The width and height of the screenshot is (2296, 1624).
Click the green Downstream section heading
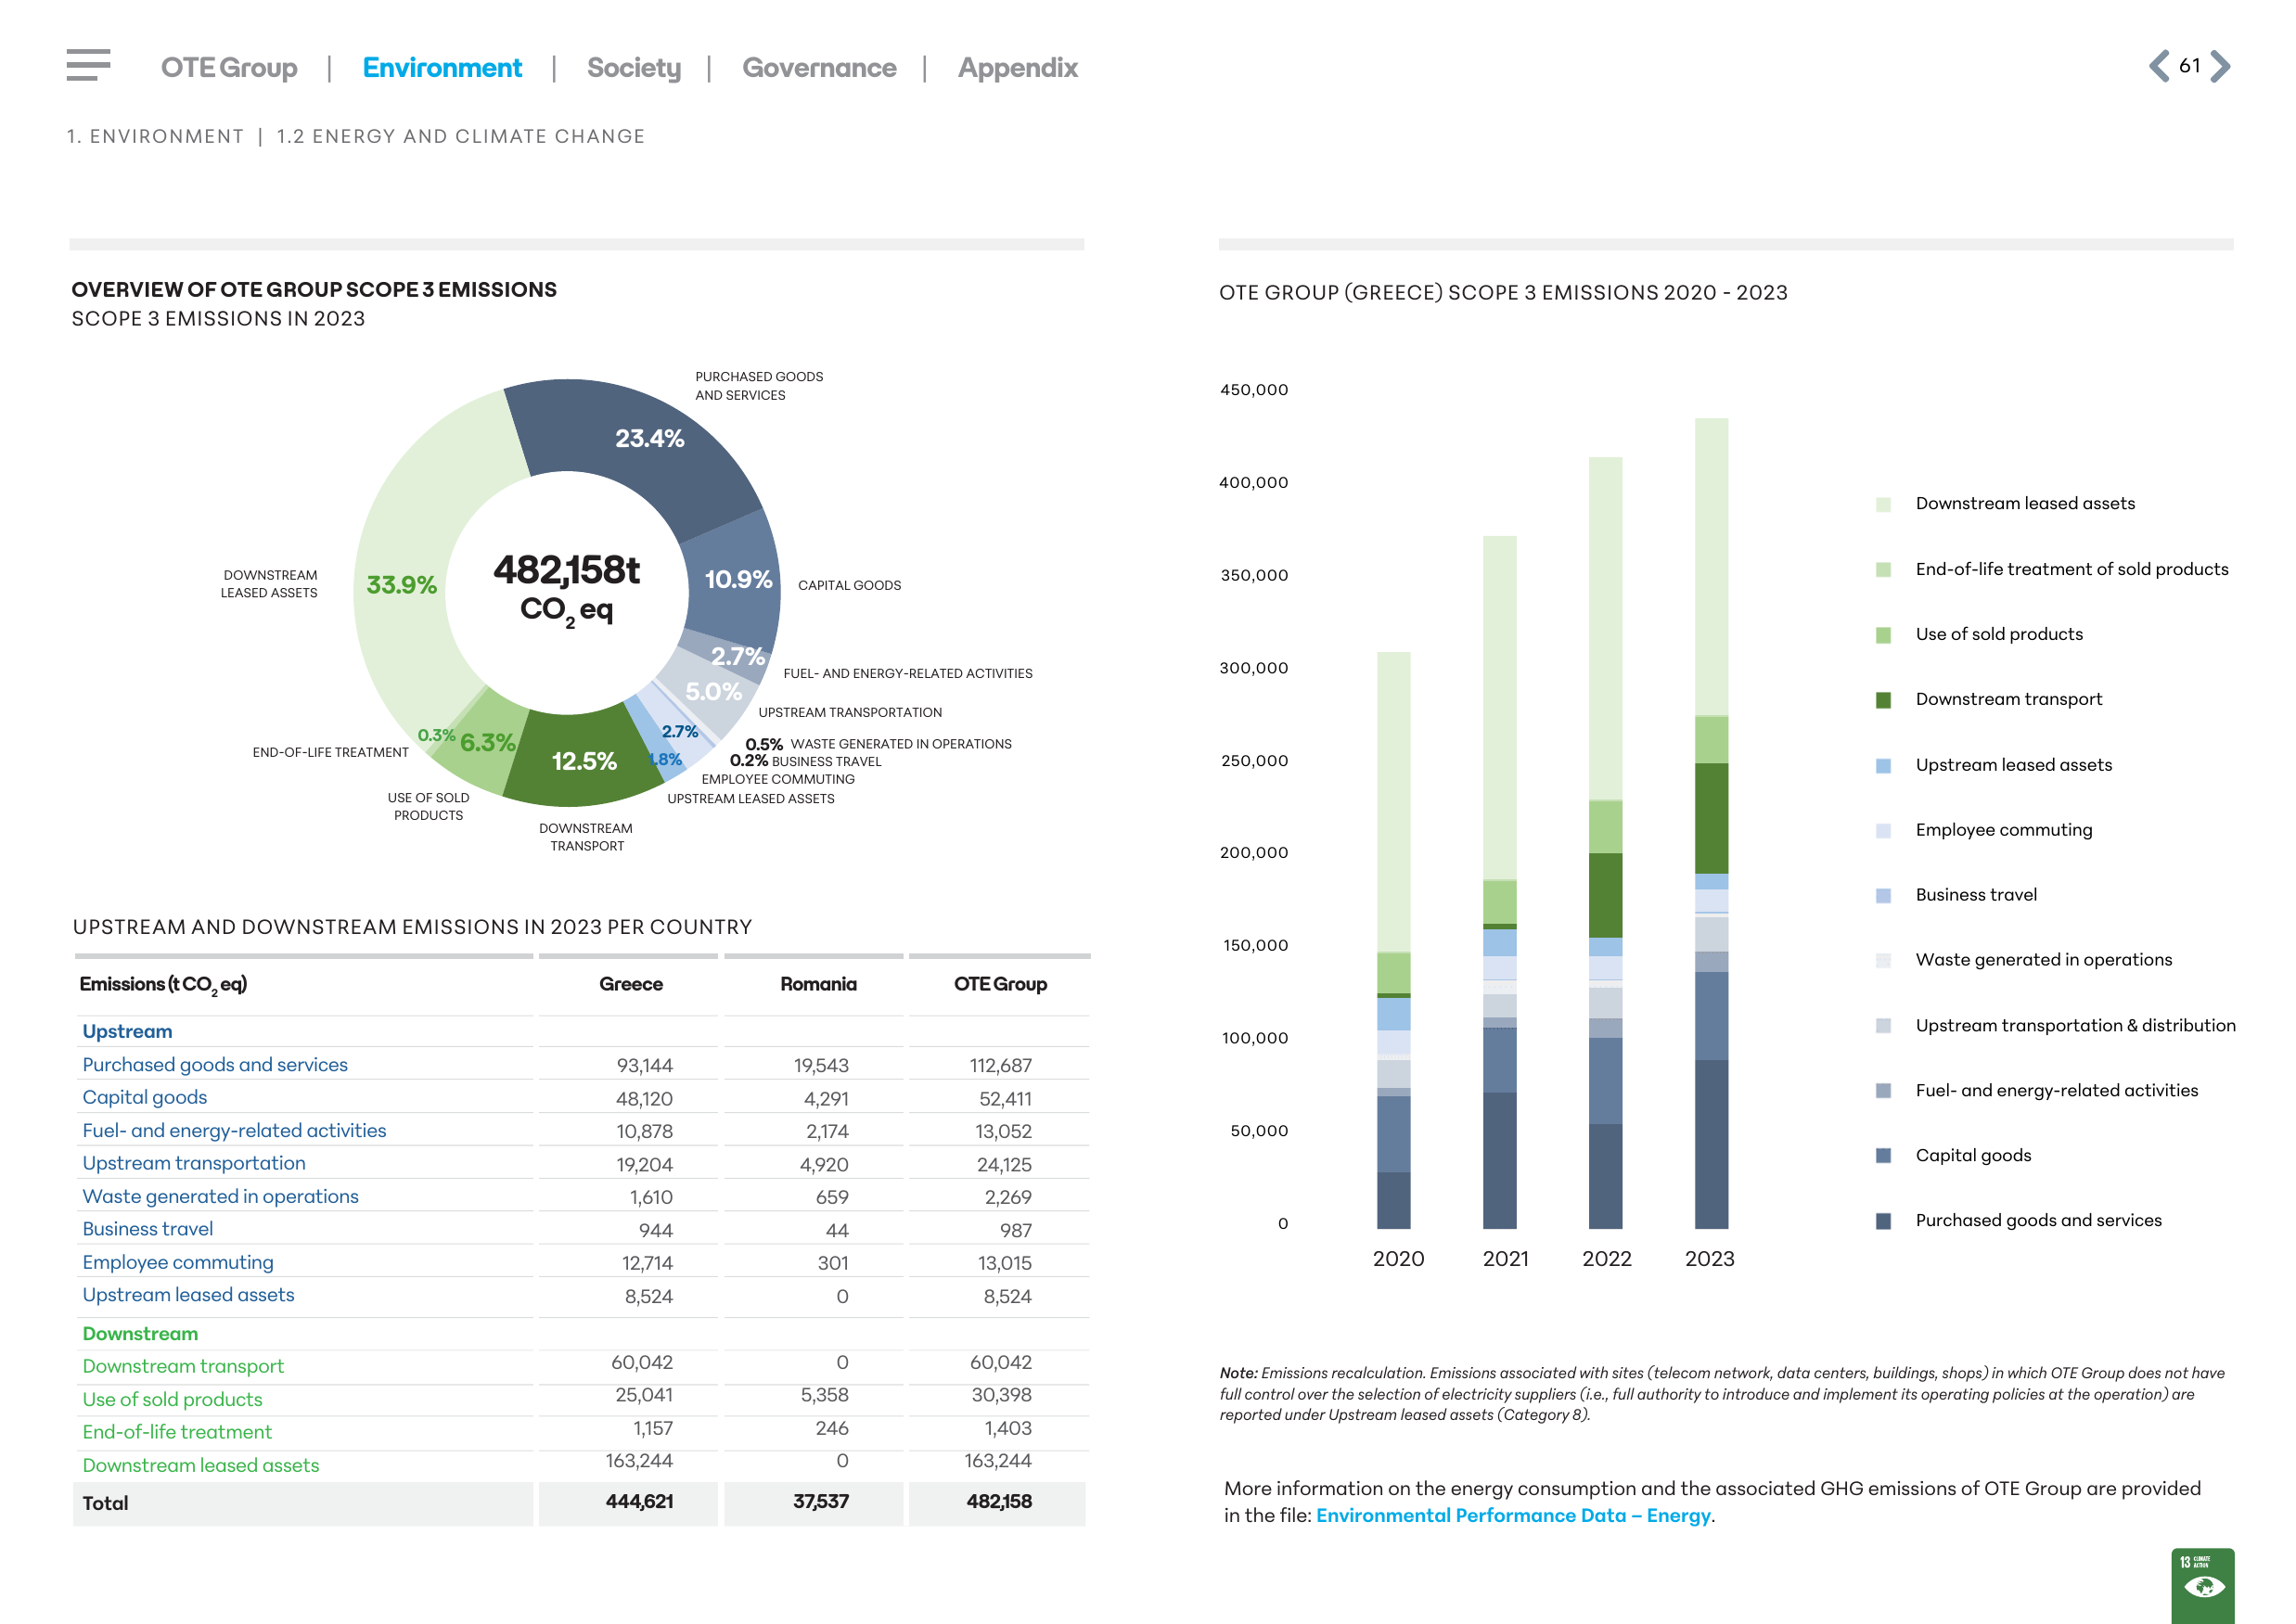[x=140, y=1334]
